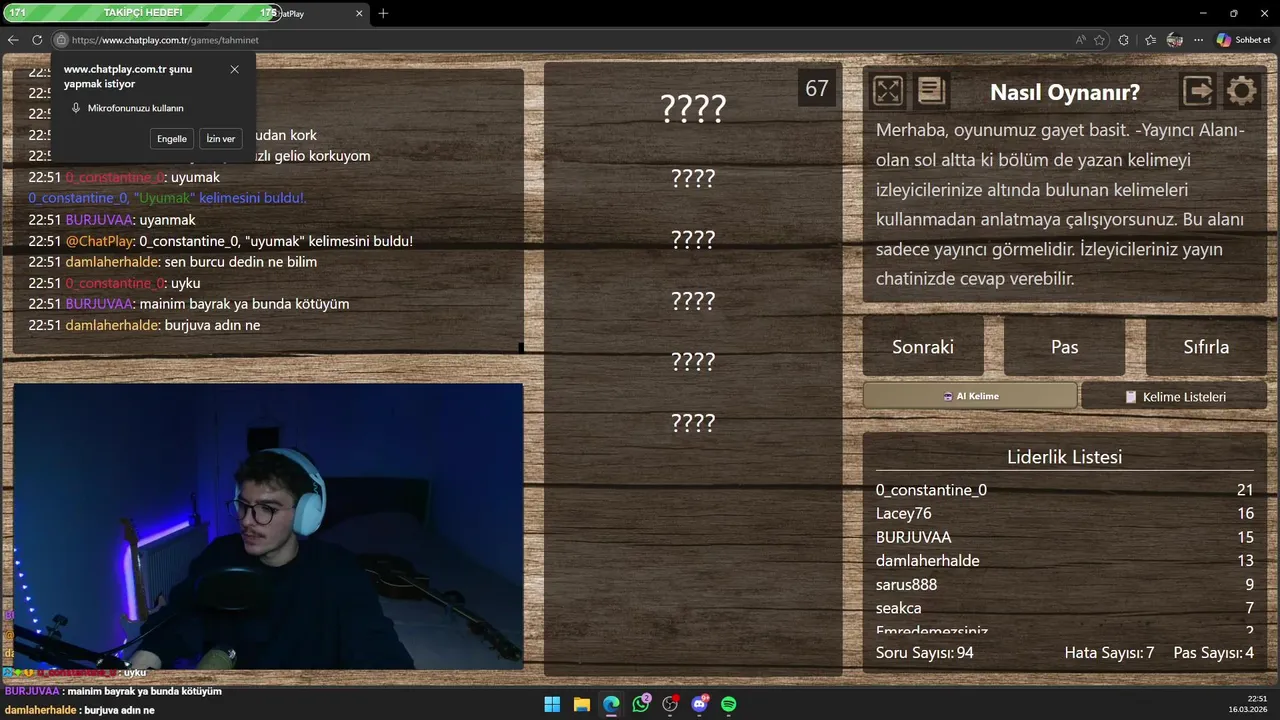Click the site info icon in address bar
Screen dimensions: 1280x720
pyautogui.click(x=61, y=40)
